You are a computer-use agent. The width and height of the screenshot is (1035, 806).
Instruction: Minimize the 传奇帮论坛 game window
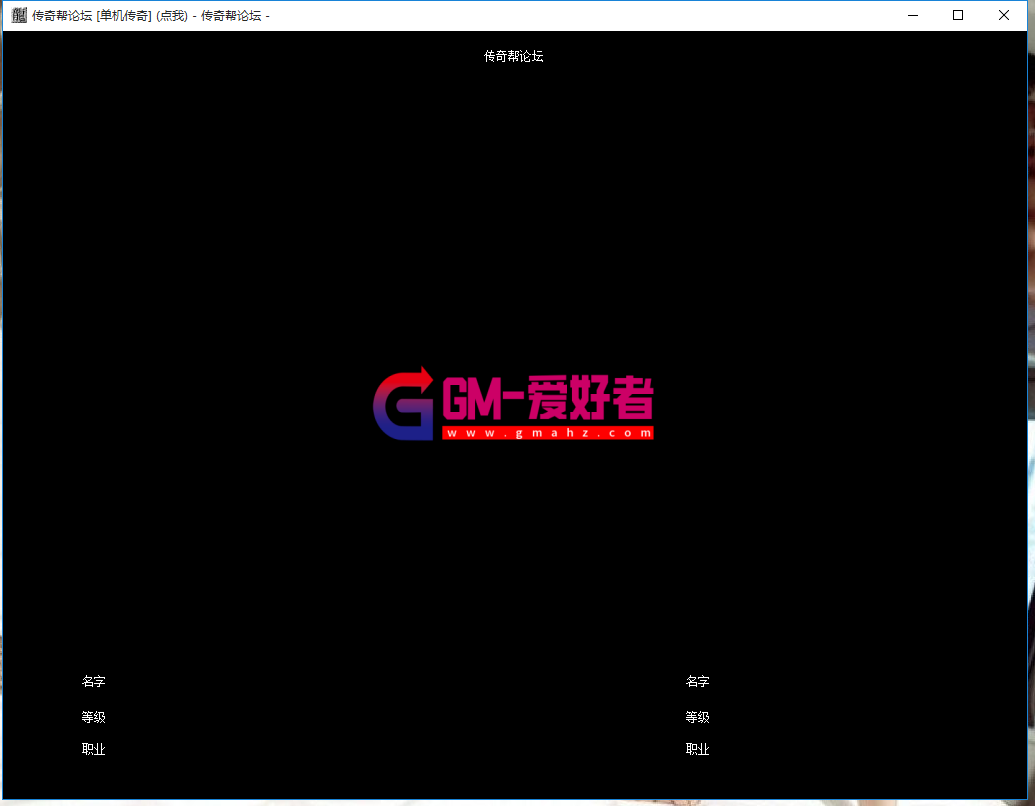(913, 15)
